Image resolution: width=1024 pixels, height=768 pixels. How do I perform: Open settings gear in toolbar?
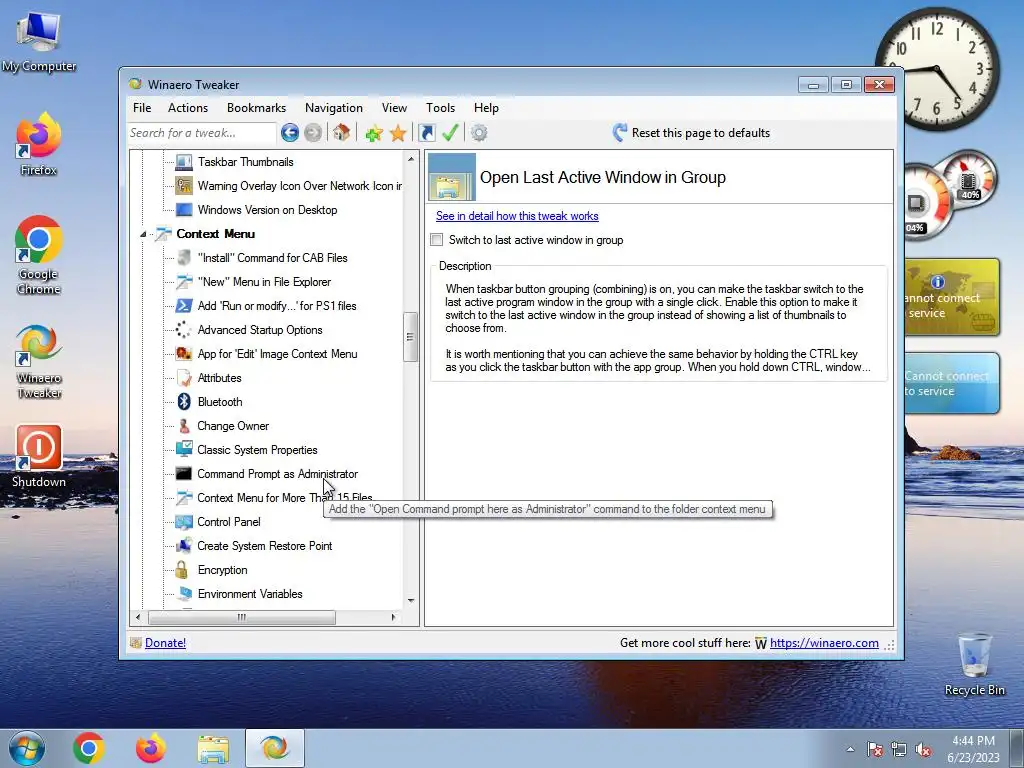point(479,133)
